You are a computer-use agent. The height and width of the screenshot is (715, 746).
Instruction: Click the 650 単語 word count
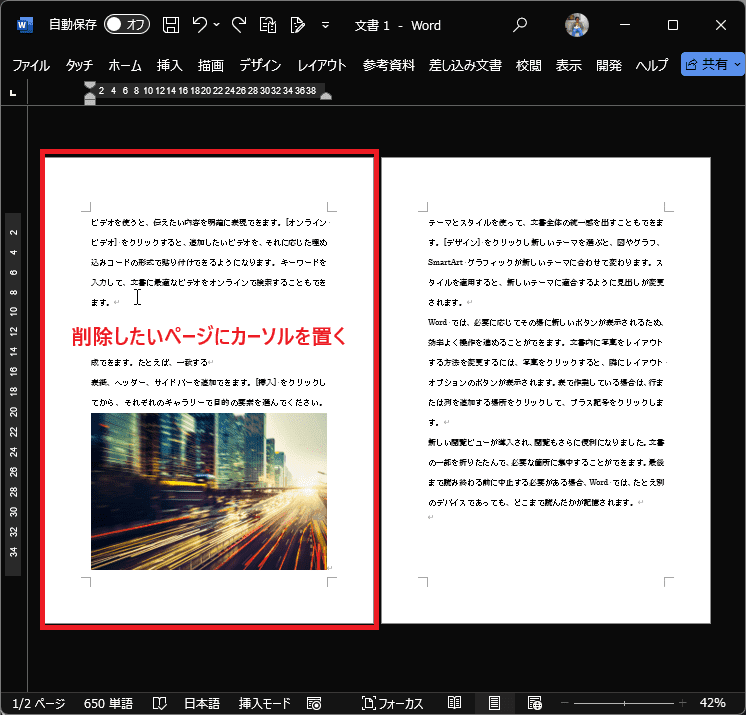click(110, 703)
